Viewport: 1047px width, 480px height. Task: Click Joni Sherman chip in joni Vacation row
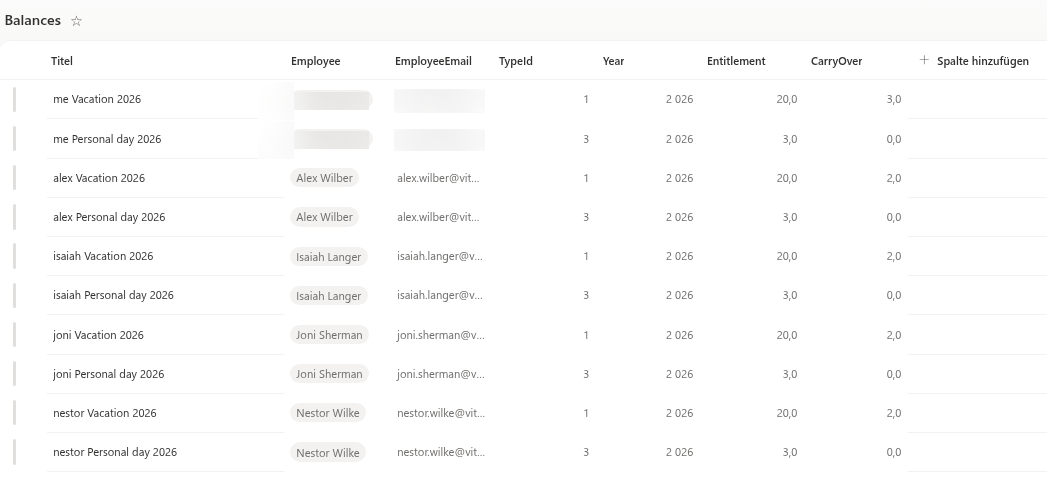[x=329, y=334]
